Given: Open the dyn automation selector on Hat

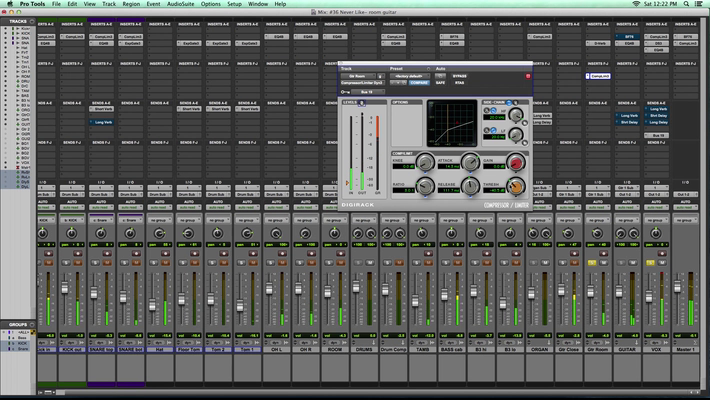Looking at the screenshot, I should (x=159, y=343).
